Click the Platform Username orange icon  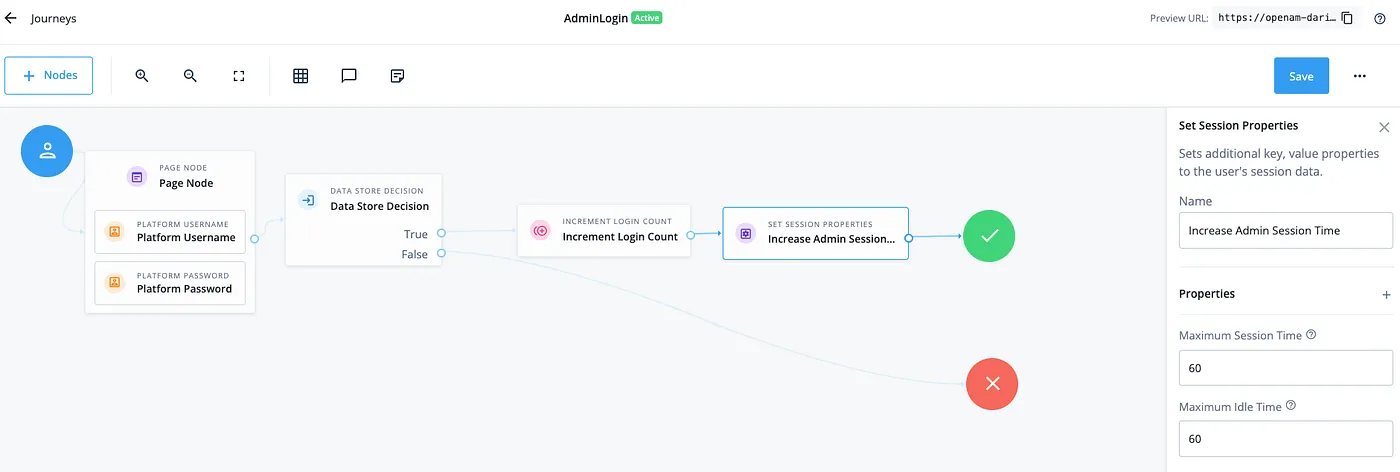115,232
